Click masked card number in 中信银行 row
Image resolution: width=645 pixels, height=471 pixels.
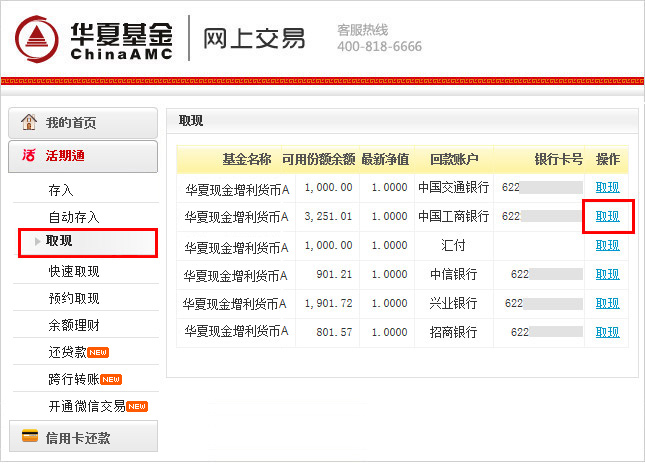(547, 274)
